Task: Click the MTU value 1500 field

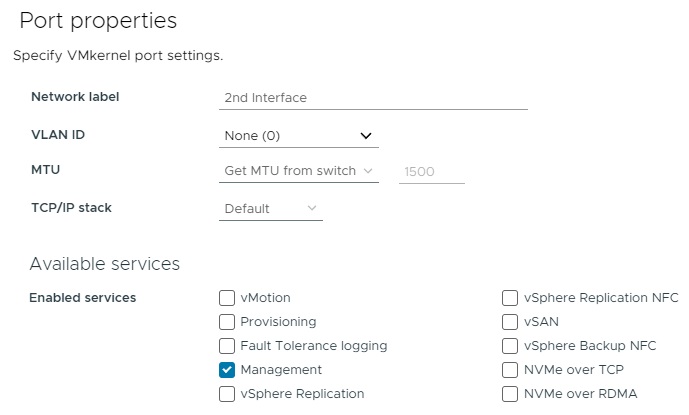Action: (x=431, y=172)
